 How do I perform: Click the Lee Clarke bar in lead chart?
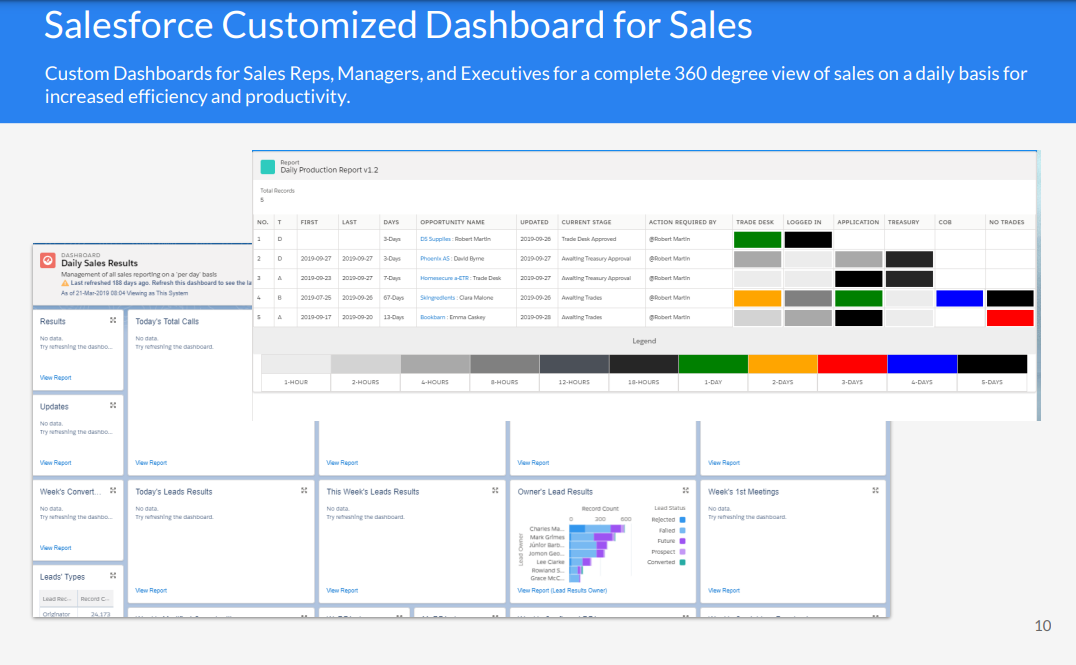tap(581, 561)
